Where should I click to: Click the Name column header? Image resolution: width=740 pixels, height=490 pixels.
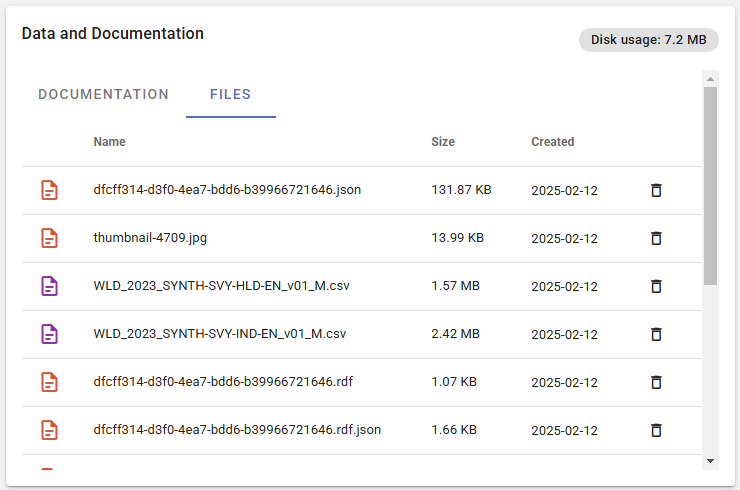pyautogui.click(x=109, y=142)
